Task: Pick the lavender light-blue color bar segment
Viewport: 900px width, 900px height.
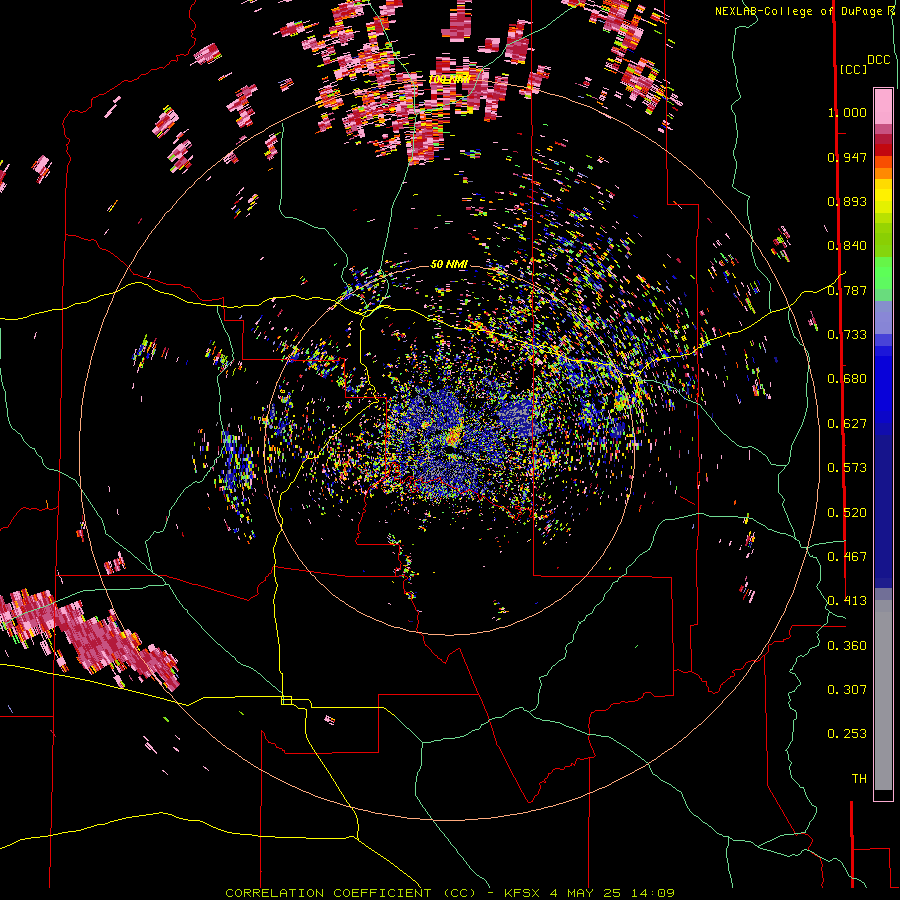Action: pos(883,319)
